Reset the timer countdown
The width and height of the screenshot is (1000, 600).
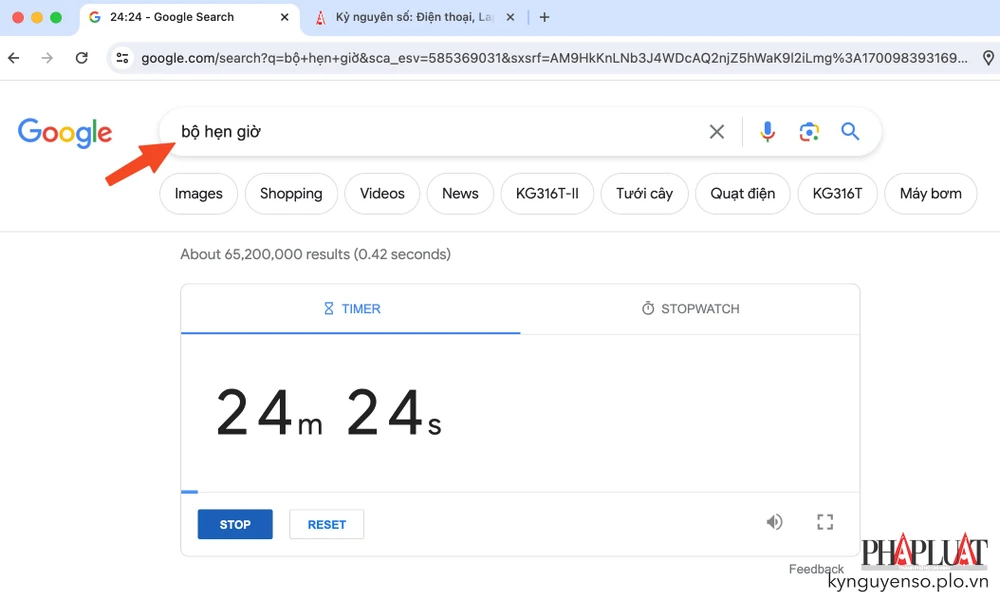(326, 523)
